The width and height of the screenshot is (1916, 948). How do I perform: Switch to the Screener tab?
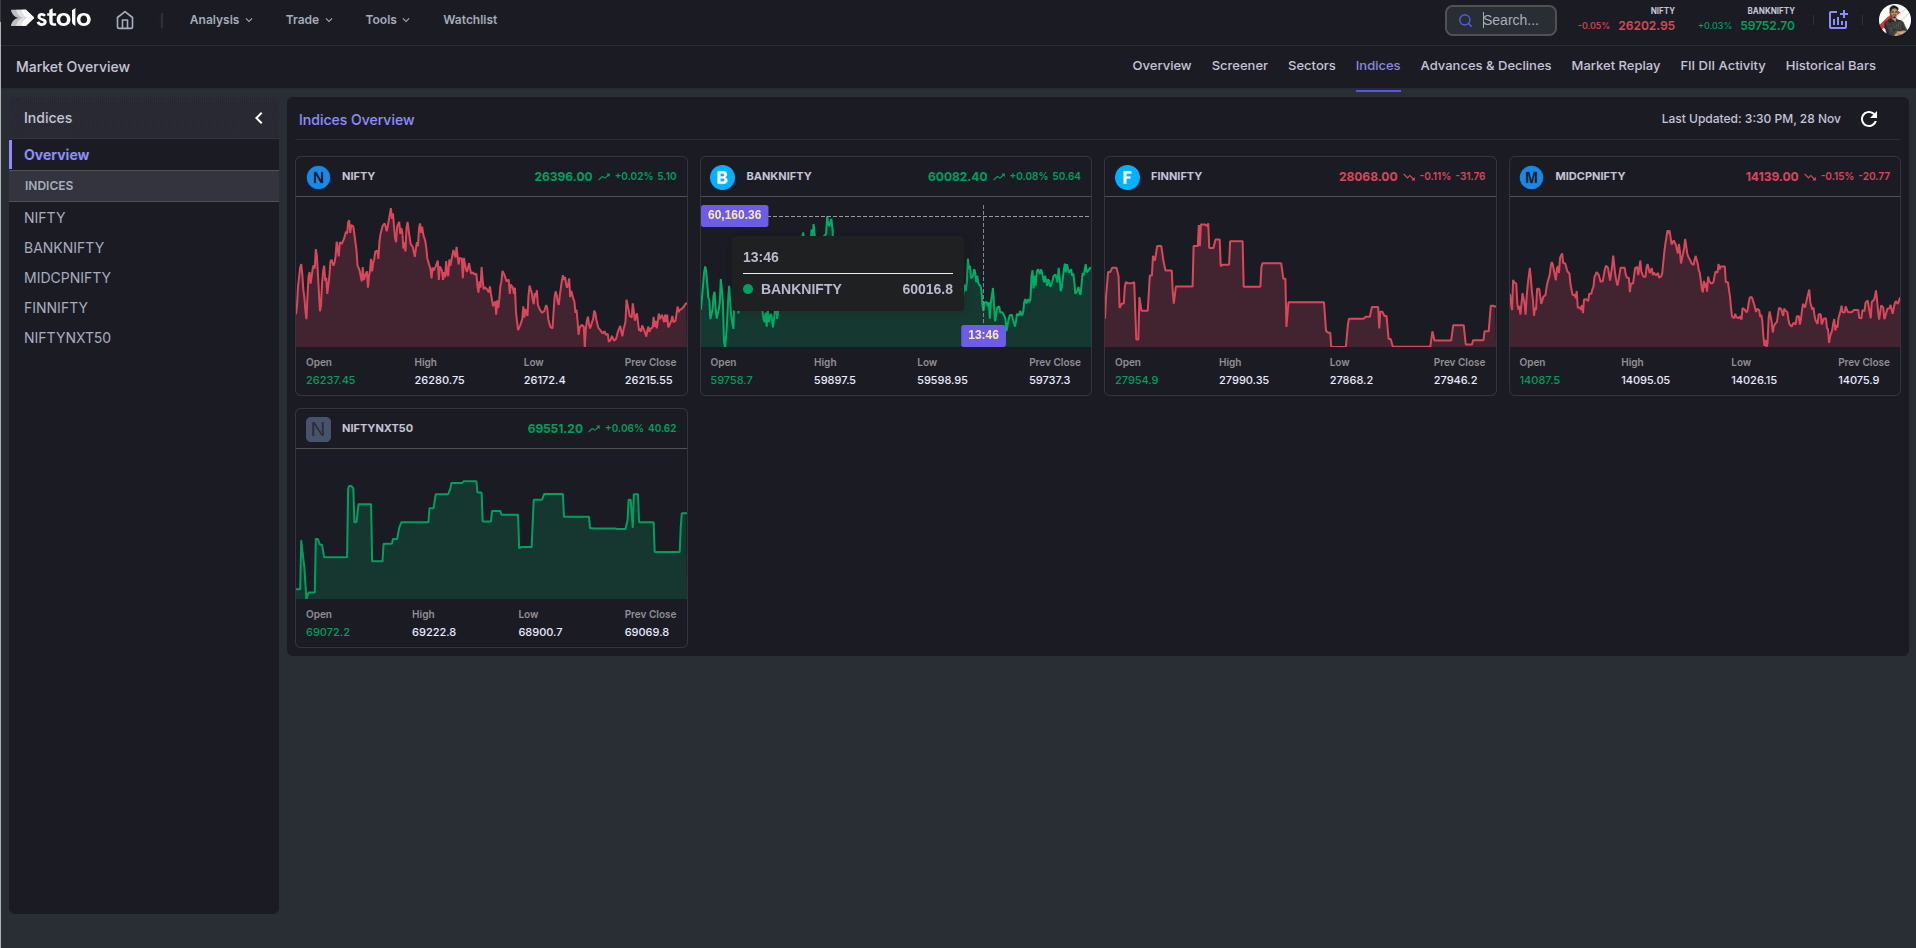point(1239,65)
